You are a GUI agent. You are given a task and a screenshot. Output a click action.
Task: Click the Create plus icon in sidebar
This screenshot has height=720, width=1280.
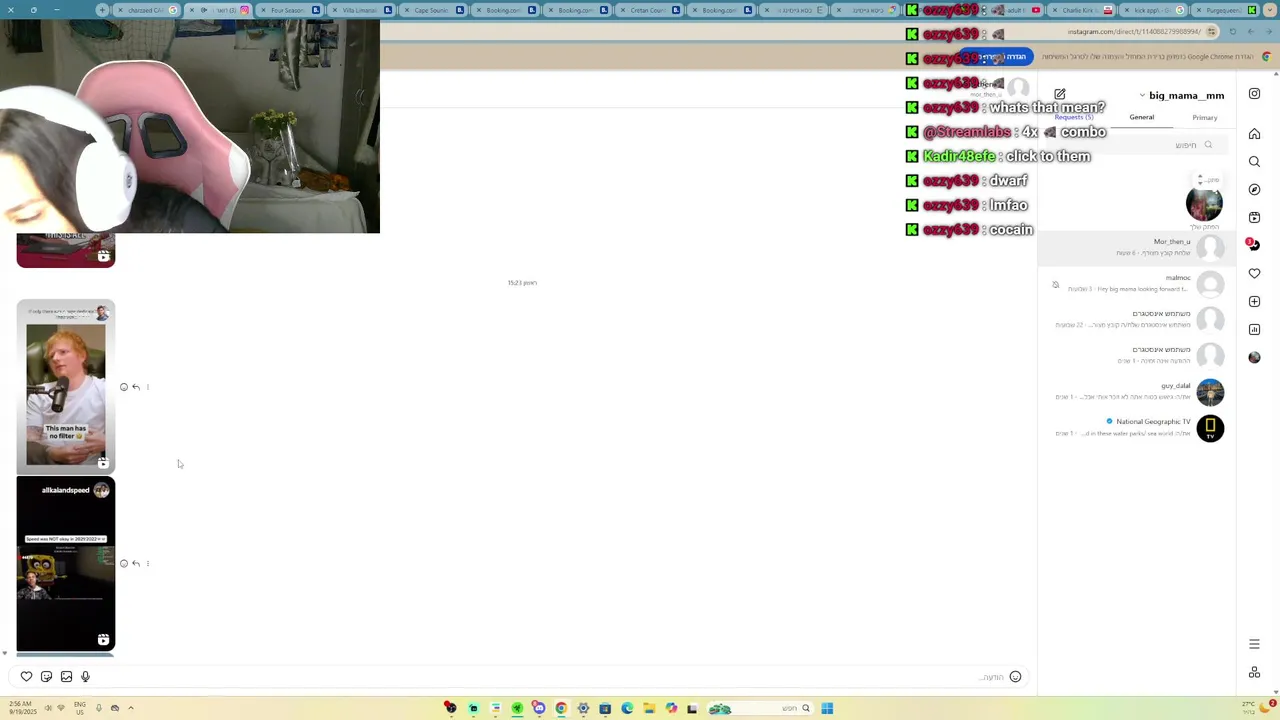click(x=1254, y=301)
